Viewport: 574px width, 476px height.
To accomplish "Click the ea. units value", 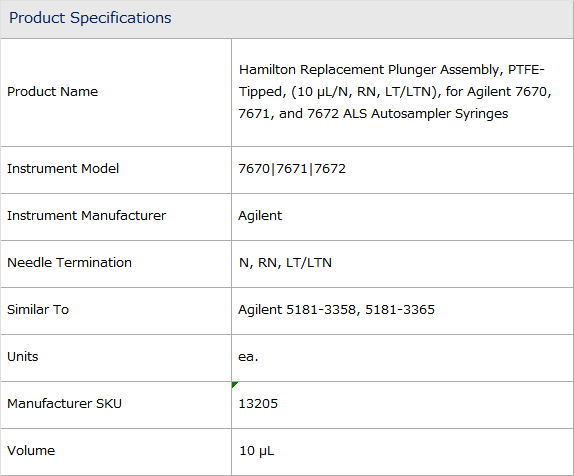I will point(248,357).
